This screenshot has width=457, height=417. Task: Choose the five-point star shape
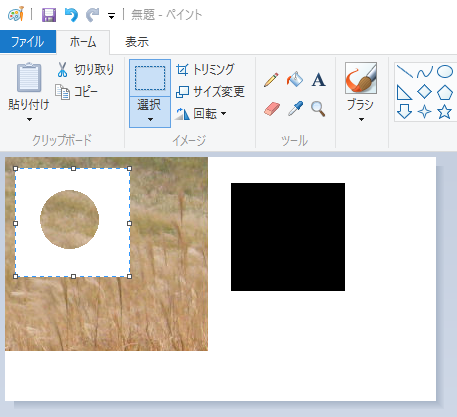[444, 112]
